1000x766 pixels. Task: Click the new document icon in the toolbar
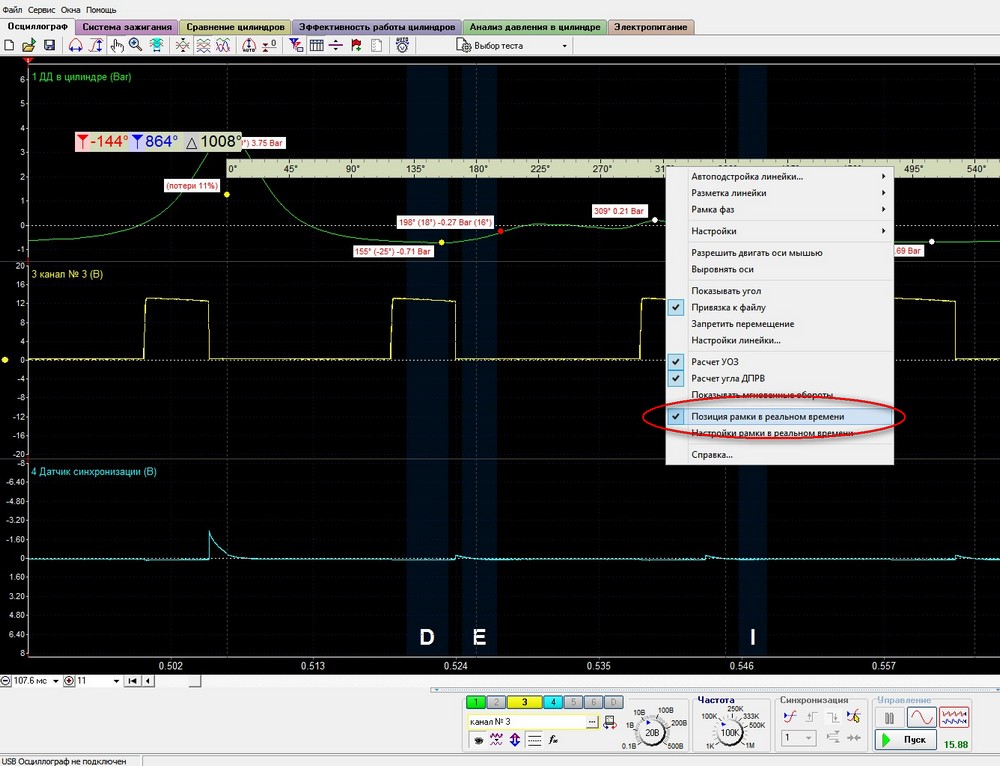click(x=9, y=45)
